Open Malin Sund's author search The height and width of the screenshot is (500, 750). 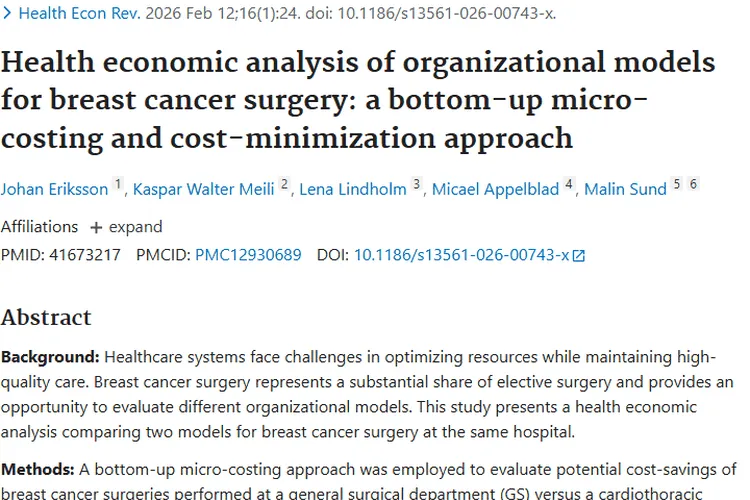[625, 189]
